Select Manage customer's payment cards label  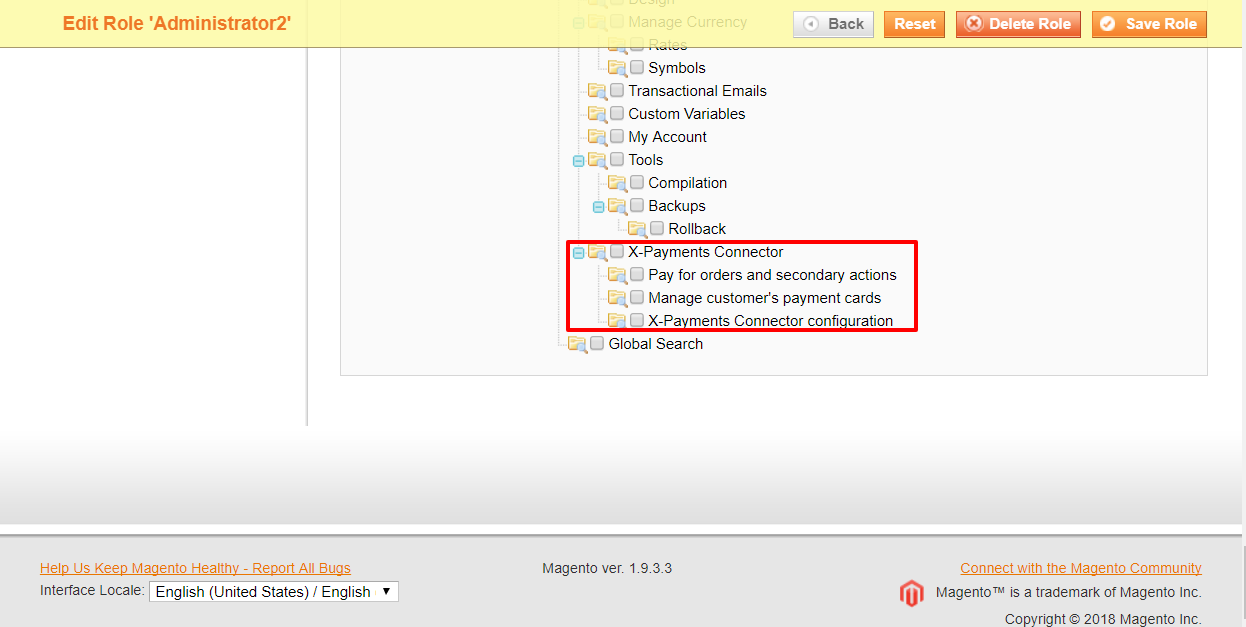[765, 298]
